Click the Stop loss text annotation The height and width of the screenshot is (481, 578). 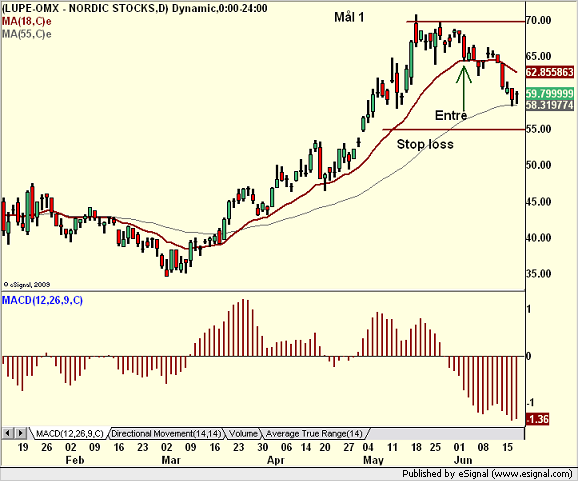425,144
